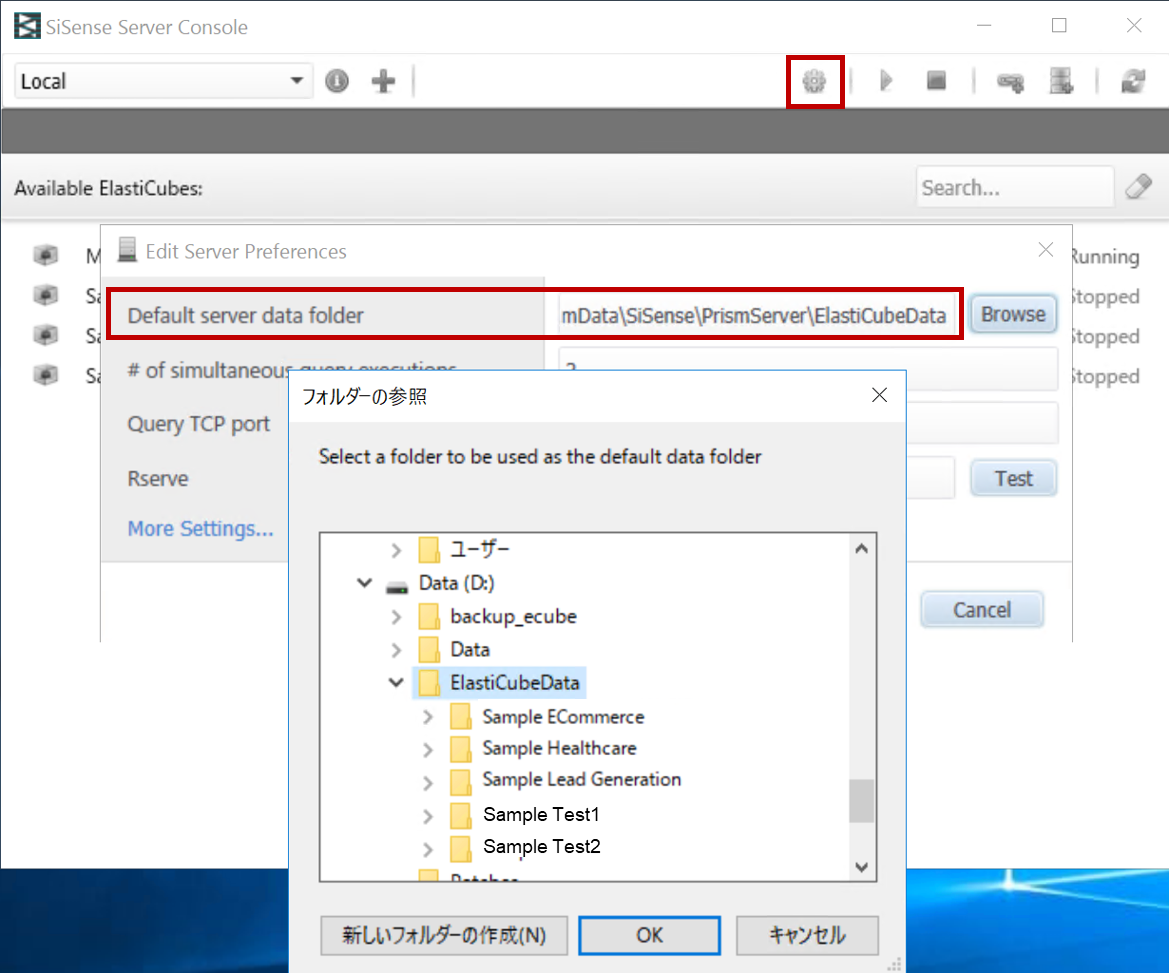Confirm the folder selection with OK
The height and width of the screenshot is (973, 1169).
tap(649, 935)
